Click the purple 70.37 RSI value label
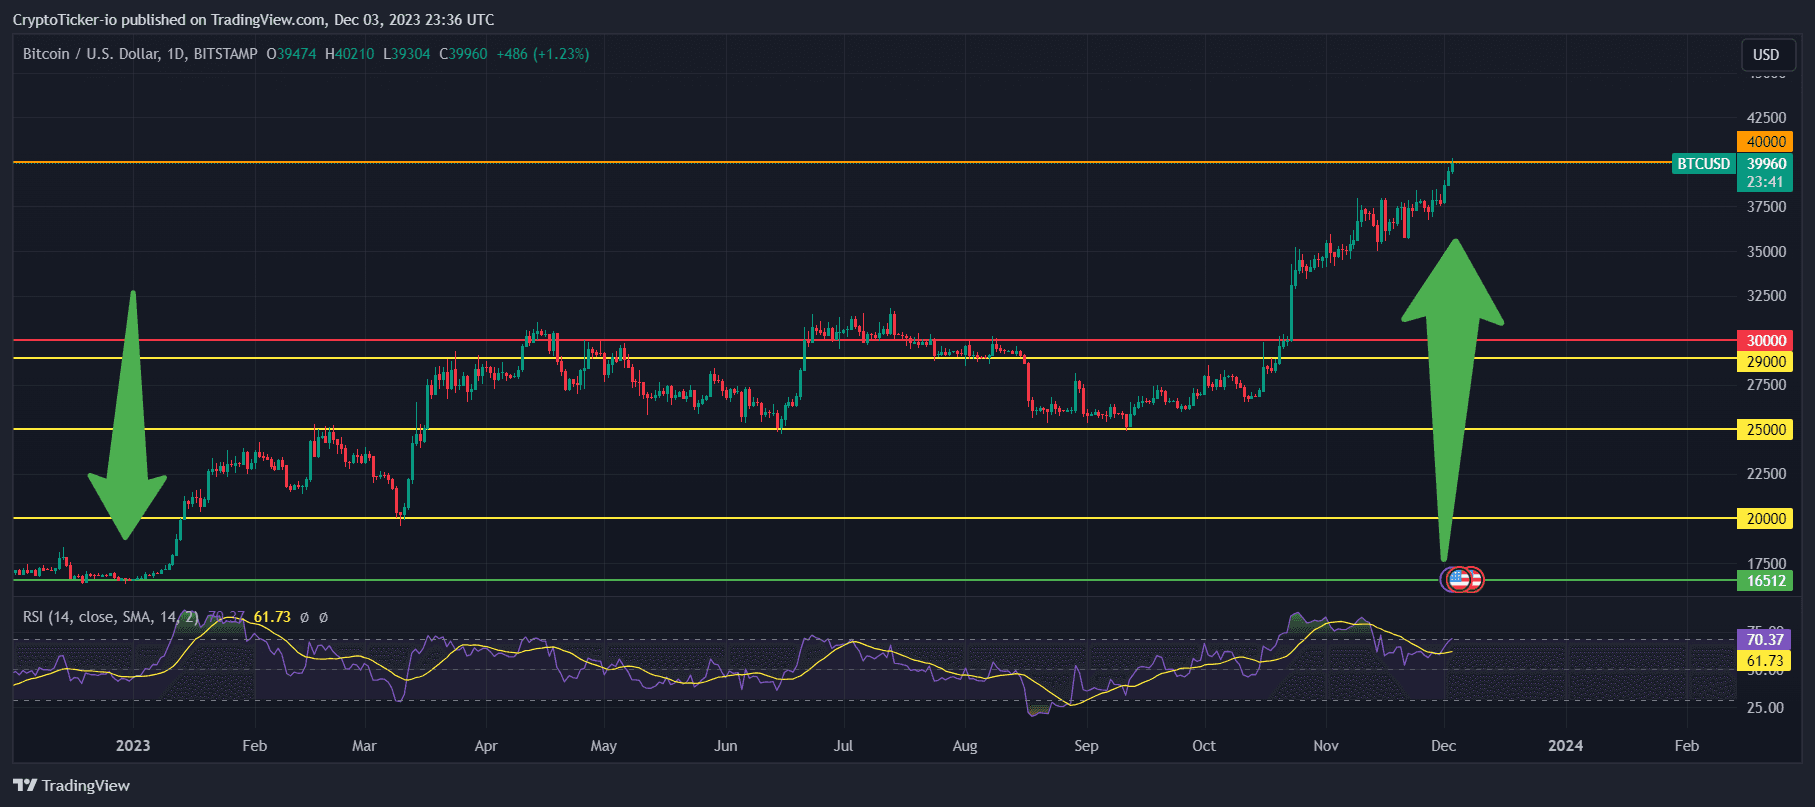The image size is (1815, 807). (1765, 640)
